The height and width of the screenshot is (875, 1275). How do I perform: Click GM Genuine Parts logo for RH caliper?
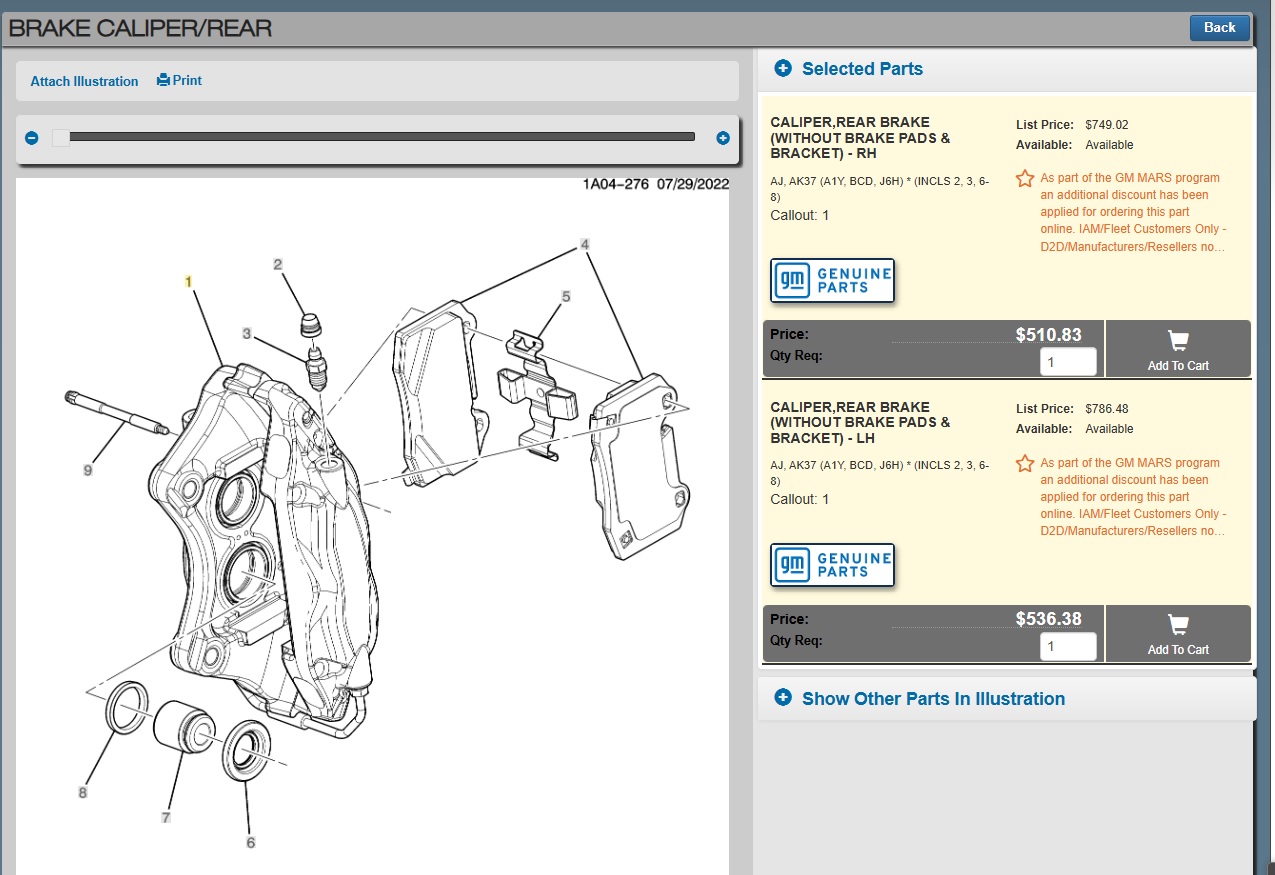(x=832, y=280)
